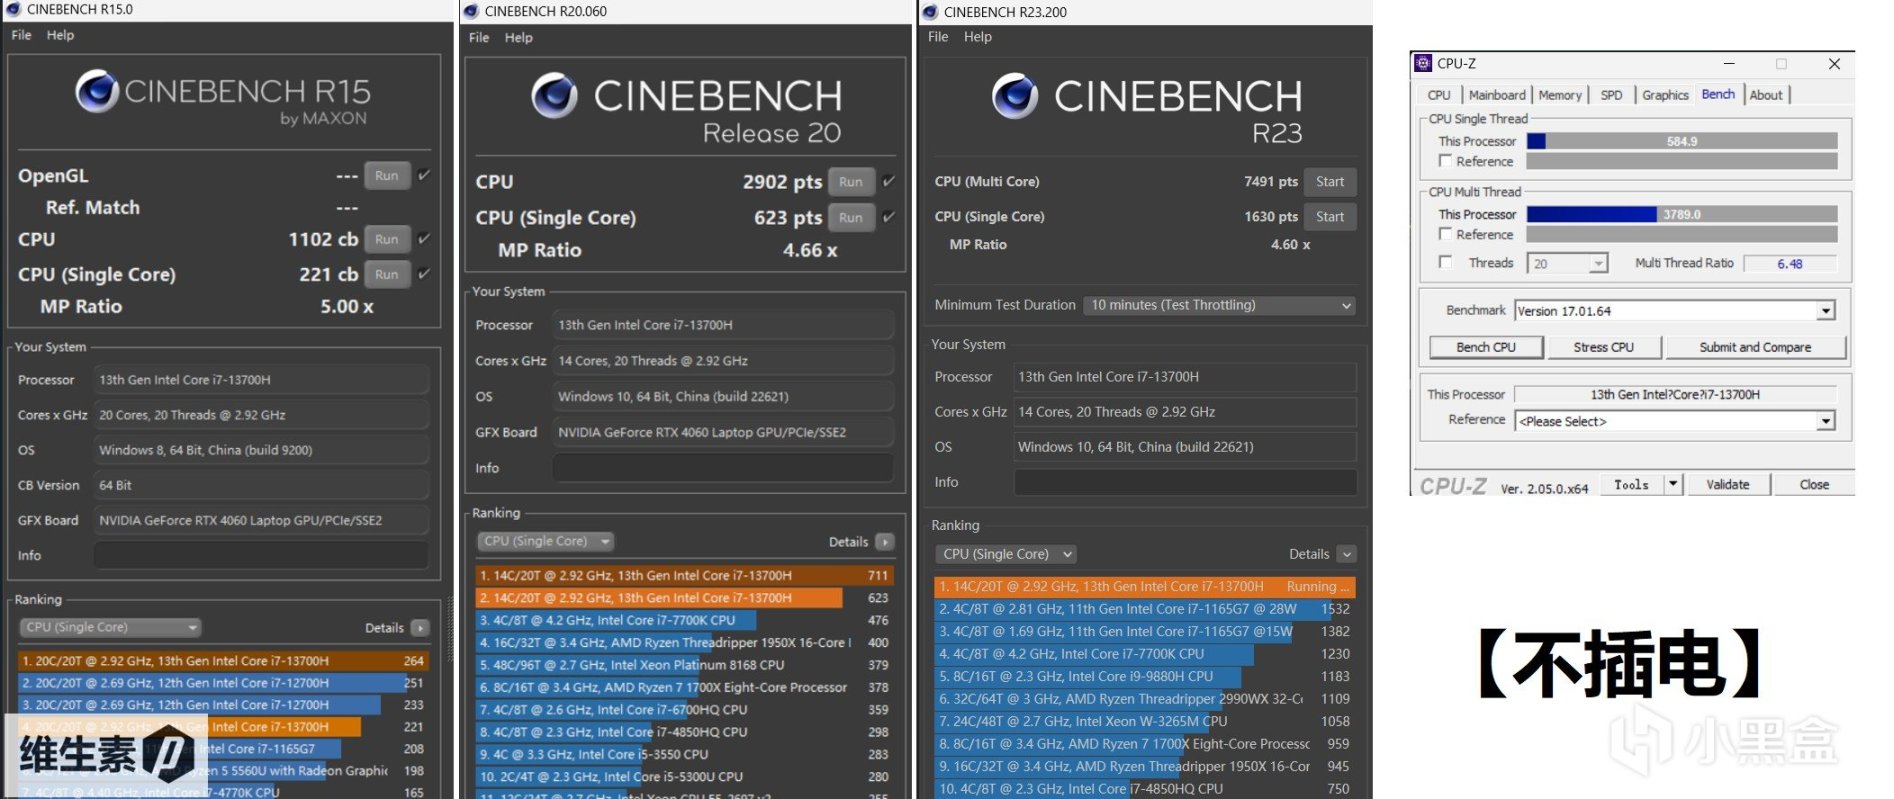1894x799 pixels.
Task: Open the ranking type dropdown in Cinebench R15
Action: point(110,627)
